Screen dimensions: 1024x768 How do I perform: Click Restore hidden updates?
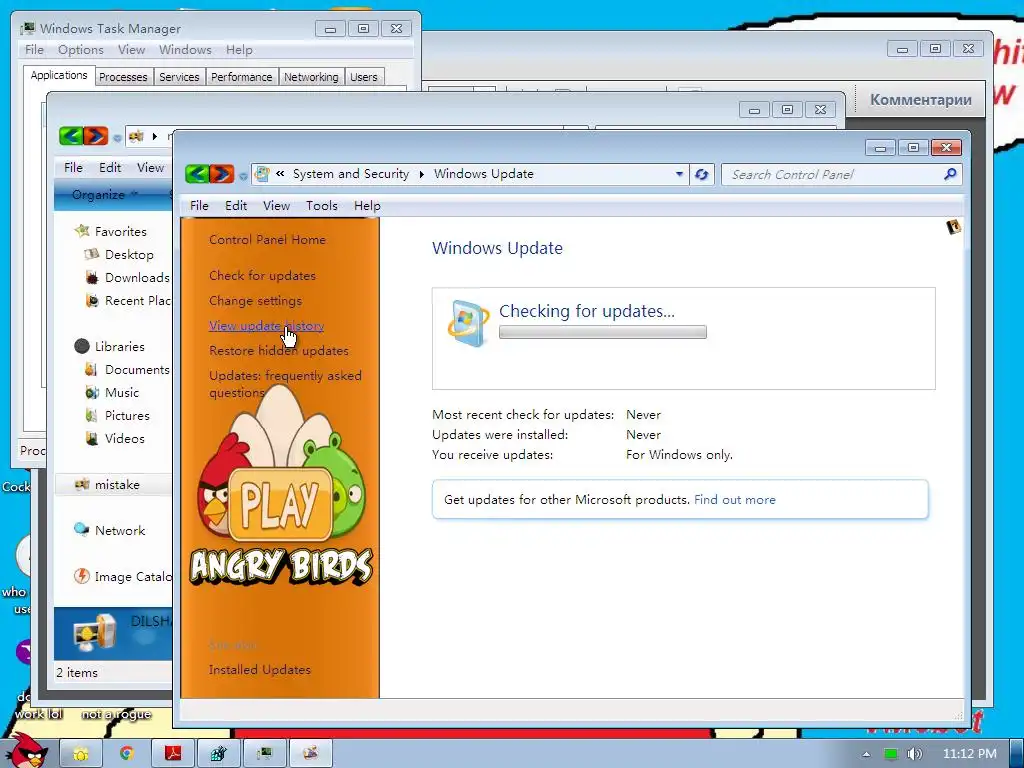(x=279, y=351)
